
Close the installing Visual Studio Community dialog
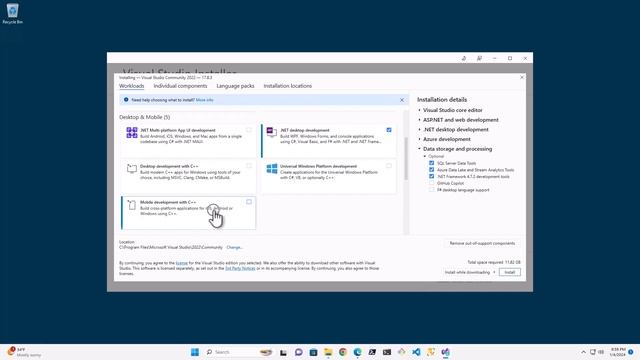click(522, 77)
